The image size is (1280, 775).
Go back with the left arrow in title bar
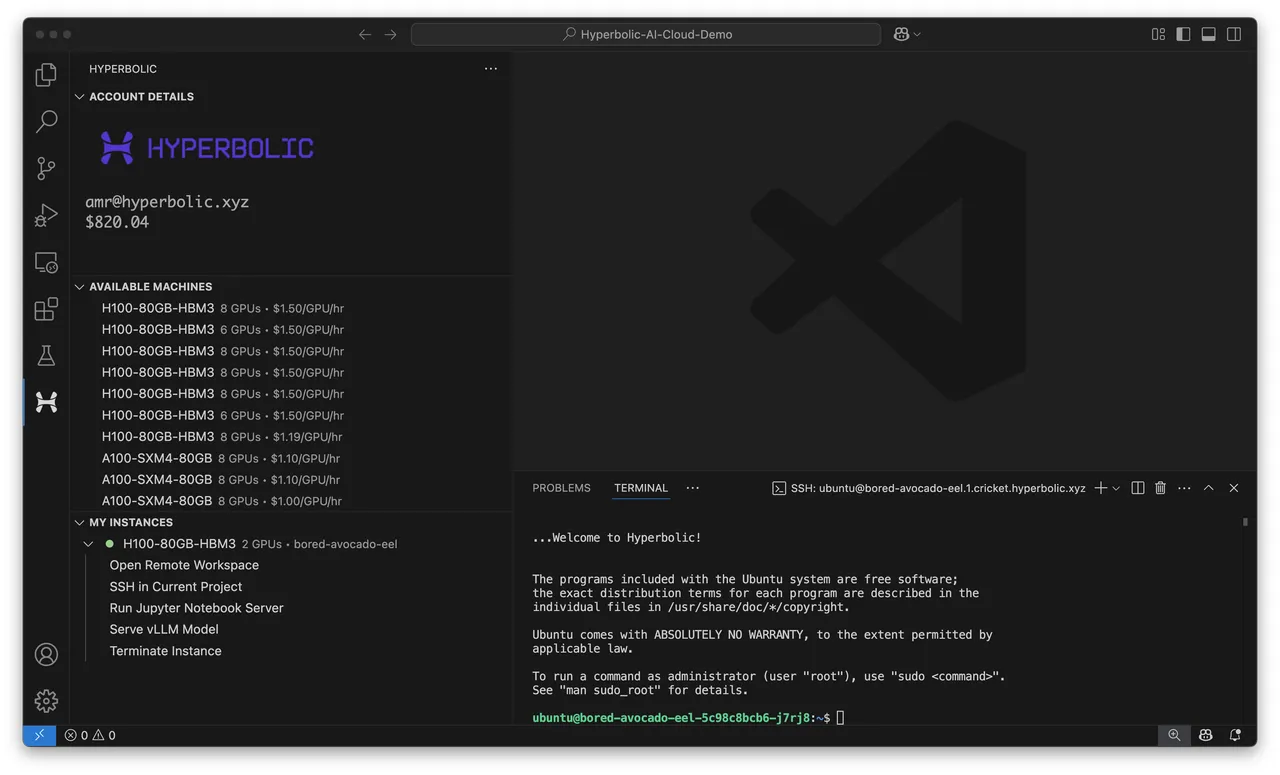point(365,34)
